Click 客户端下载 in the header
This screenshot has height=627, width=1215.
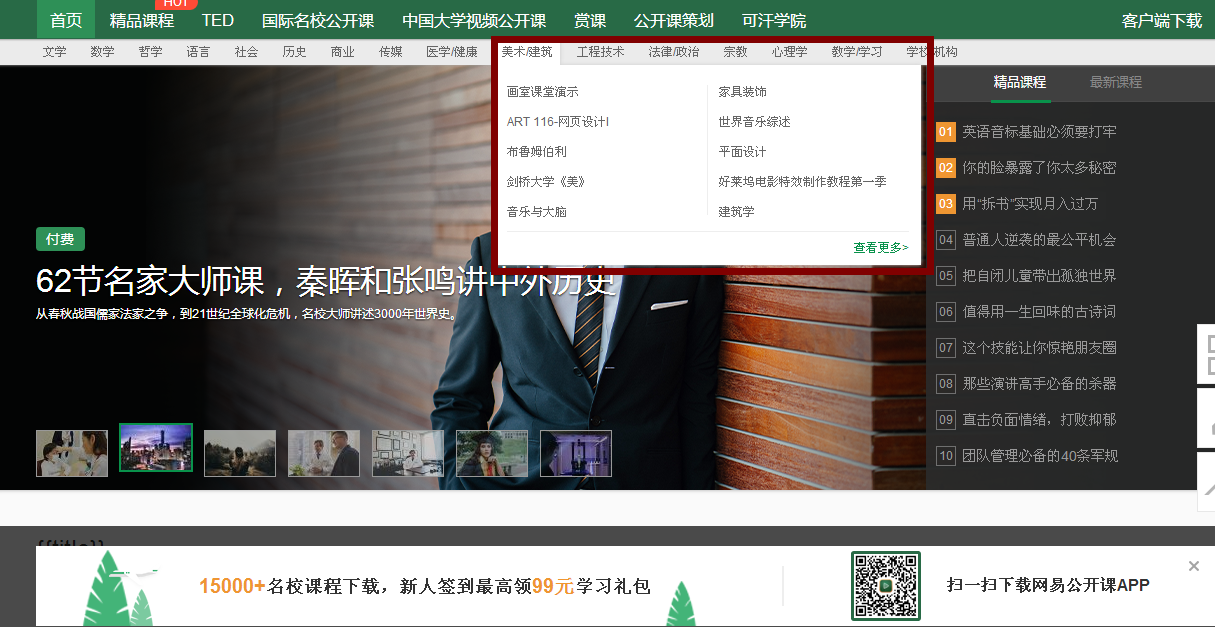click(1161, 21)
